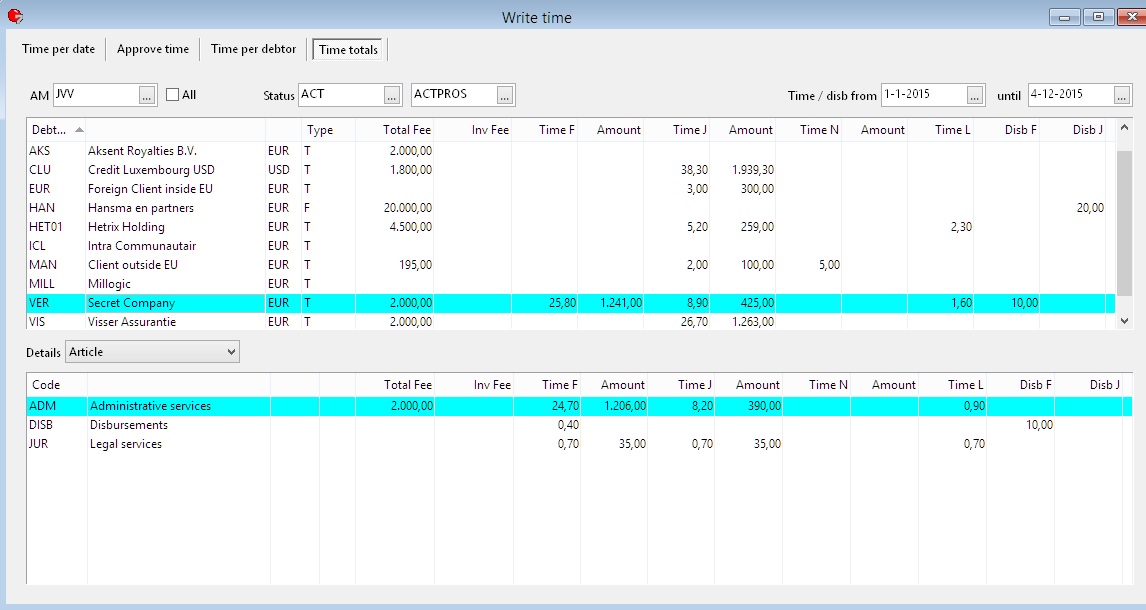Switch to the Approve time tab
The image size is (1146, 610).
pos(152,49)
